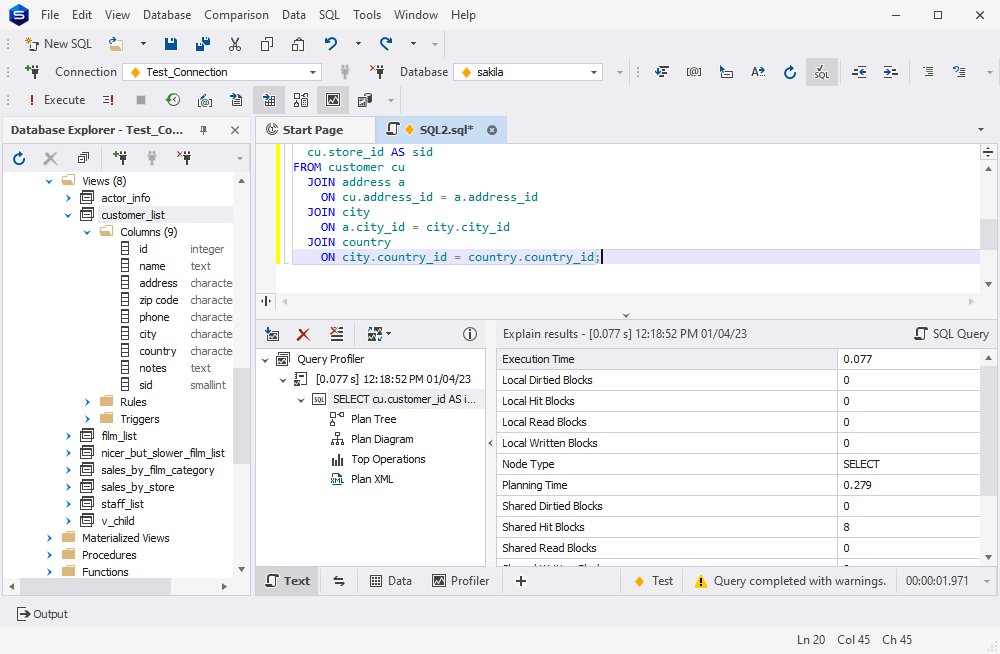Collapse the Views node in Database Explorer
Screen dimensions: 1000x654
click(48, 180)
